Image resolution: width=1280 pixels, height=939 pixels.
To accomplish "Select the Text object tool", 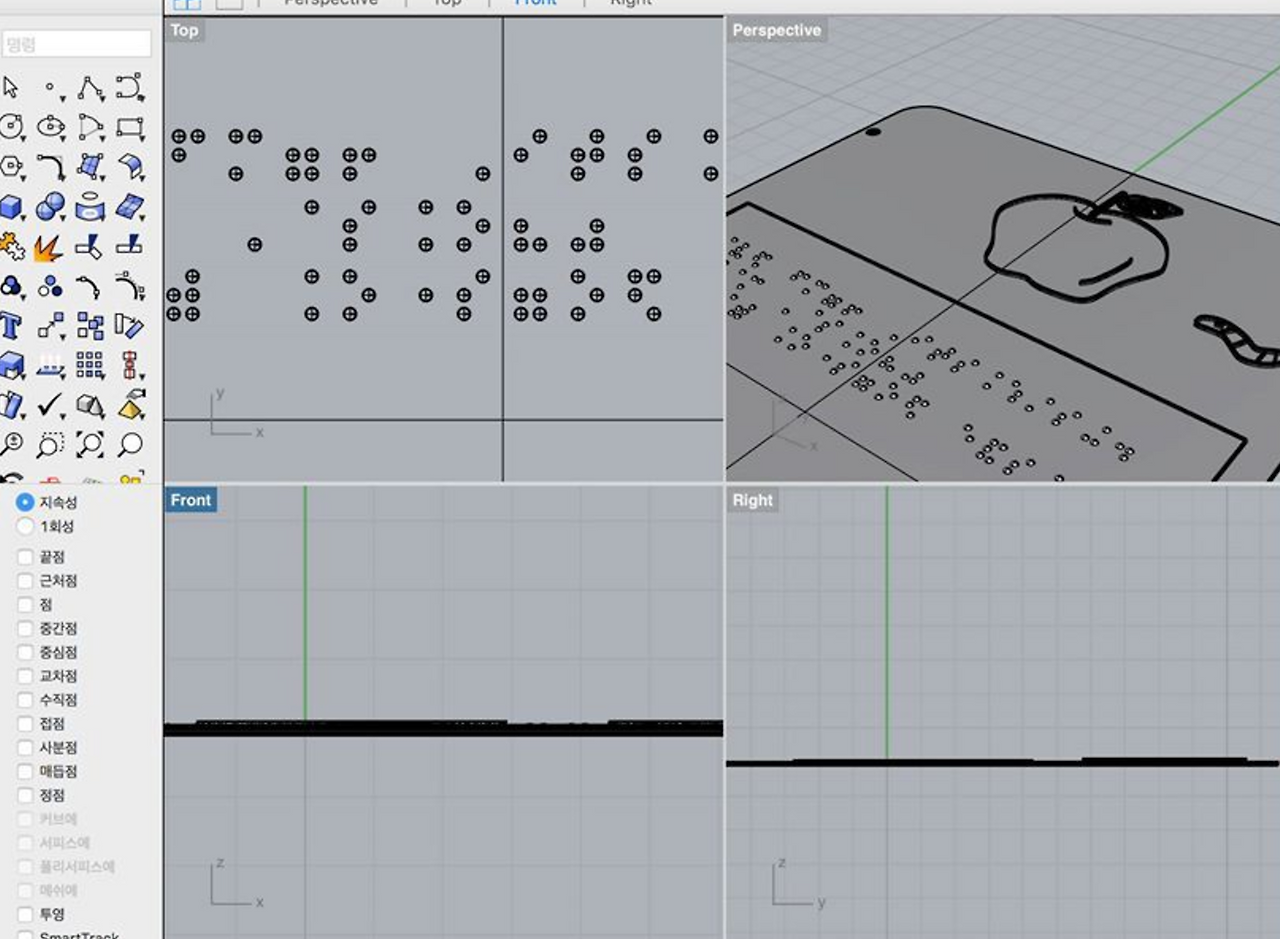I will click(11, 326).
